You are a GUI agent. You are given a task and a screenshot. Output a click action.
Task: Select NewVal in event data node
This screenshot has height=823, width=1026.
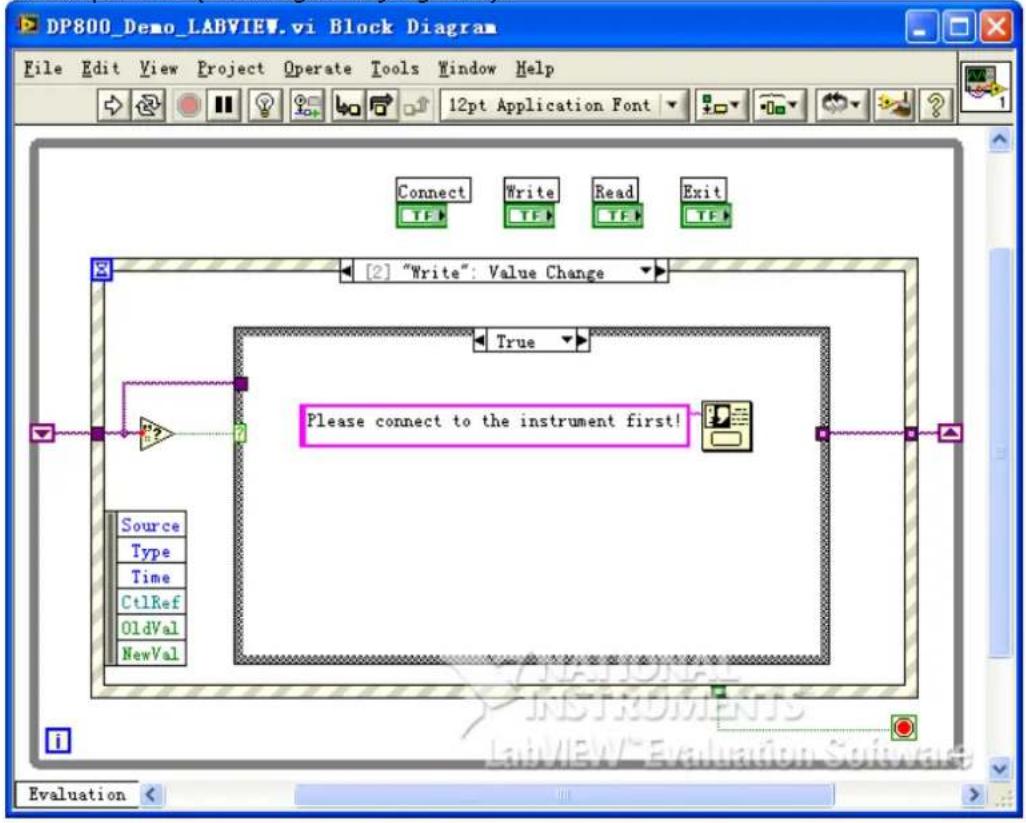(x=150, y=653)
